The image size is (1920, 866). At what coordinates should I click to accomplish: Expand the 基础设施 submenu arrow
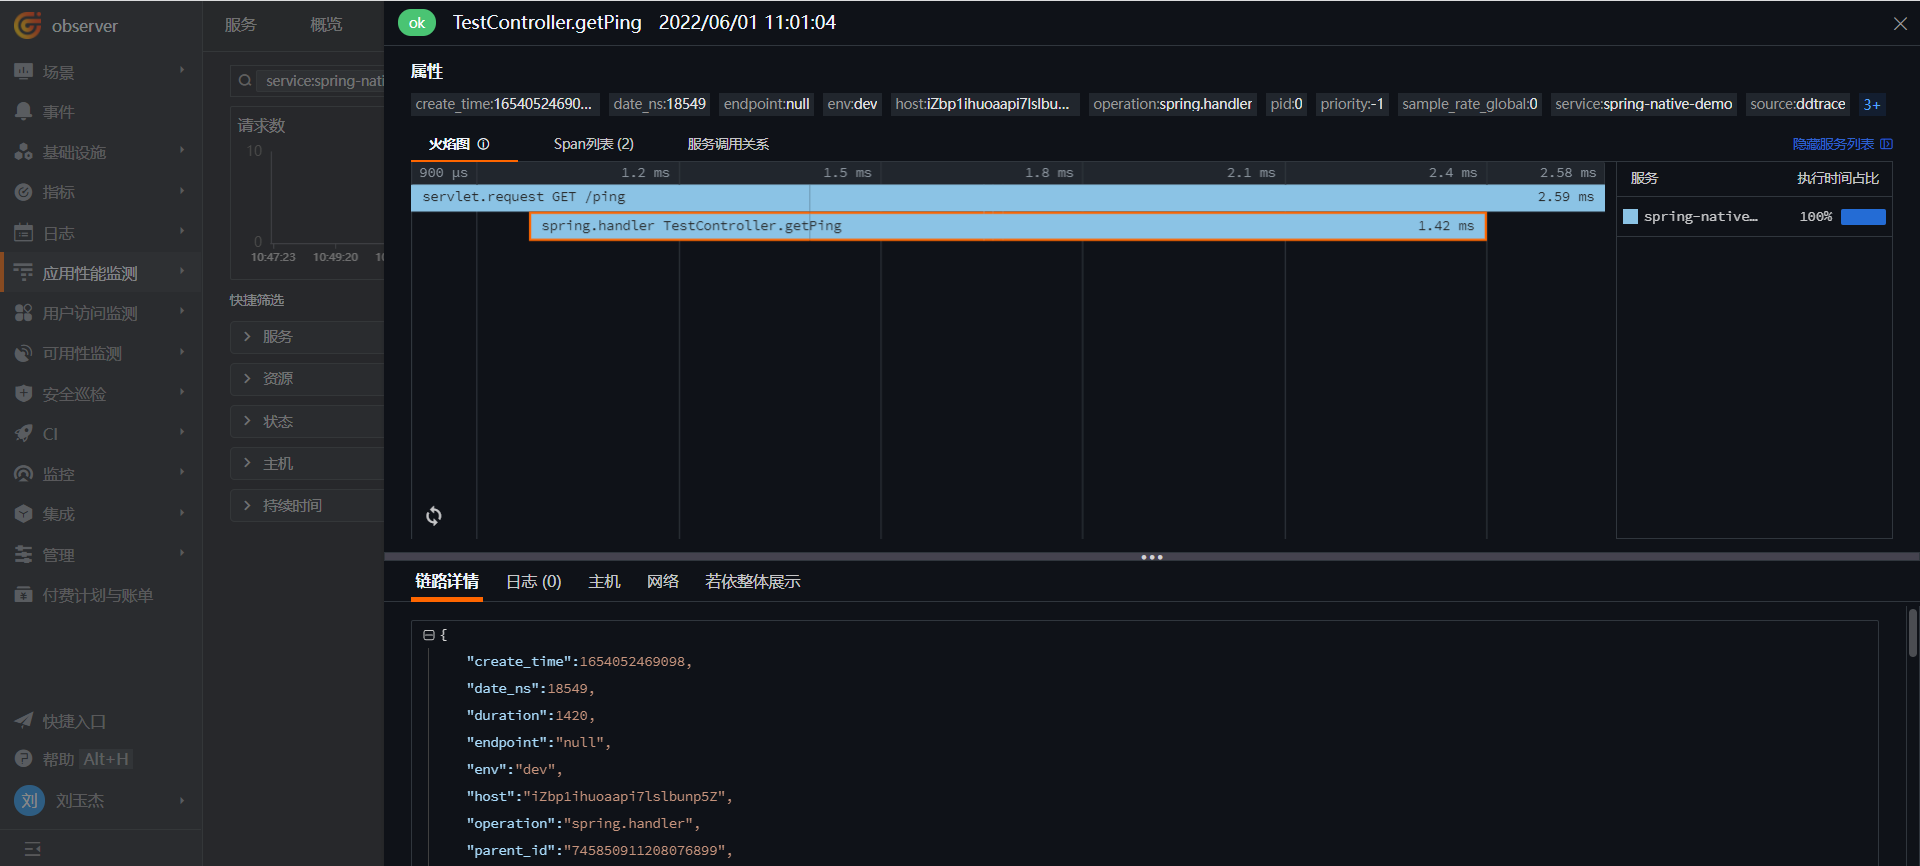pos(182,150)
